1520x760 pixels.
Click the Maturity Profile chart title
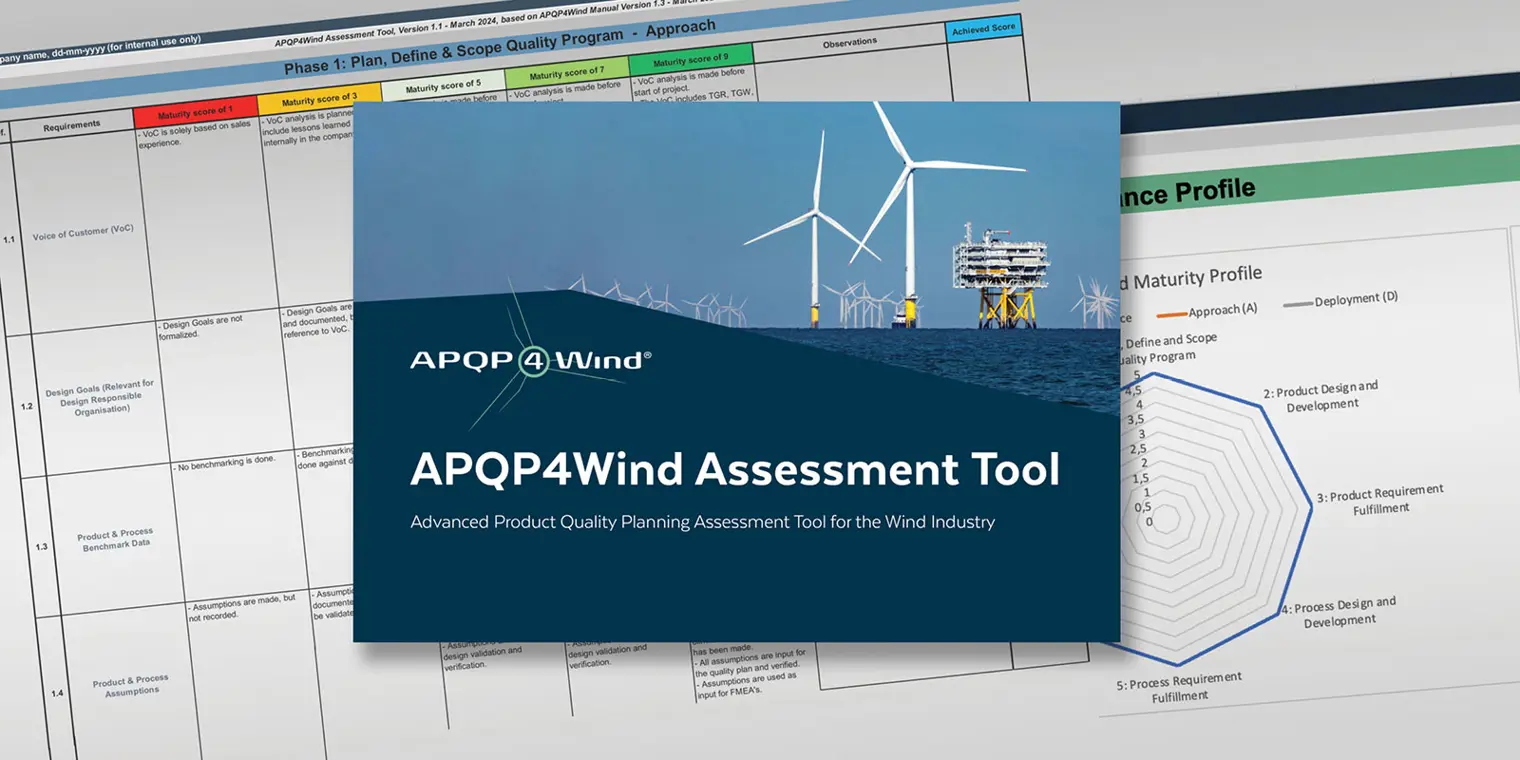1190,274
